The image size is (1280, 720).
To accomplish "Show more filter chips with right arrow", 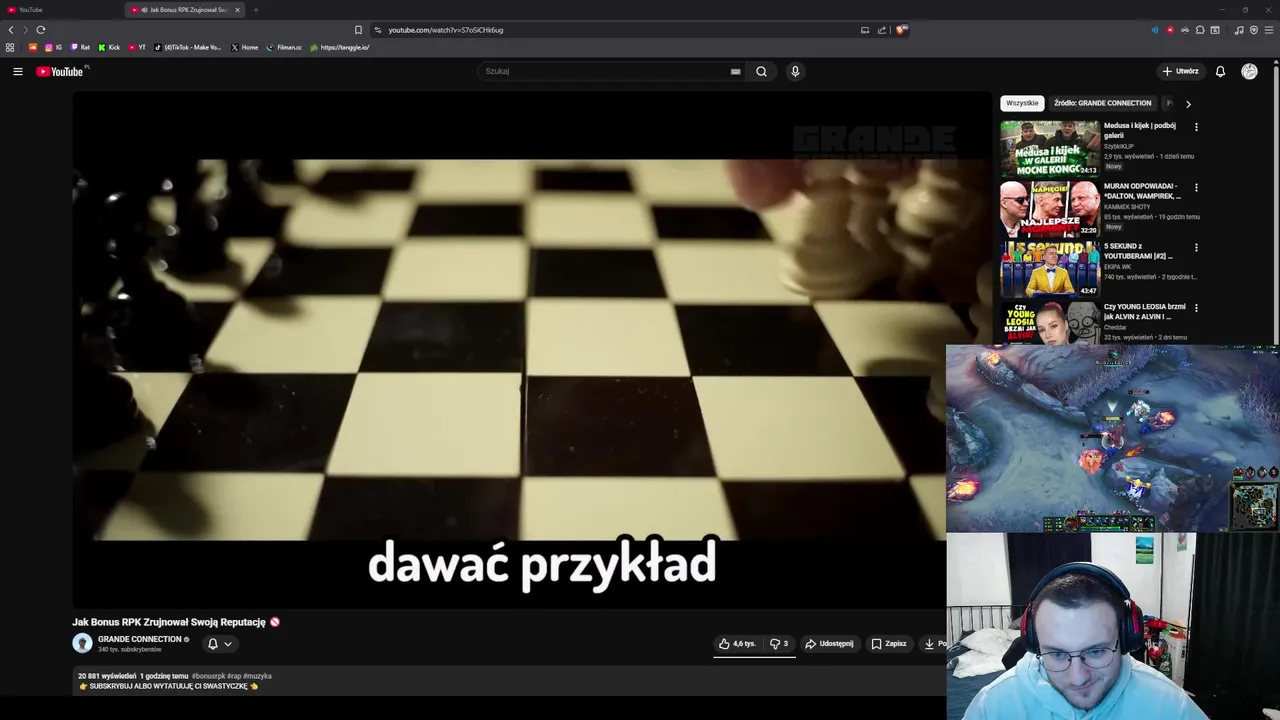I will [1188, 103].
